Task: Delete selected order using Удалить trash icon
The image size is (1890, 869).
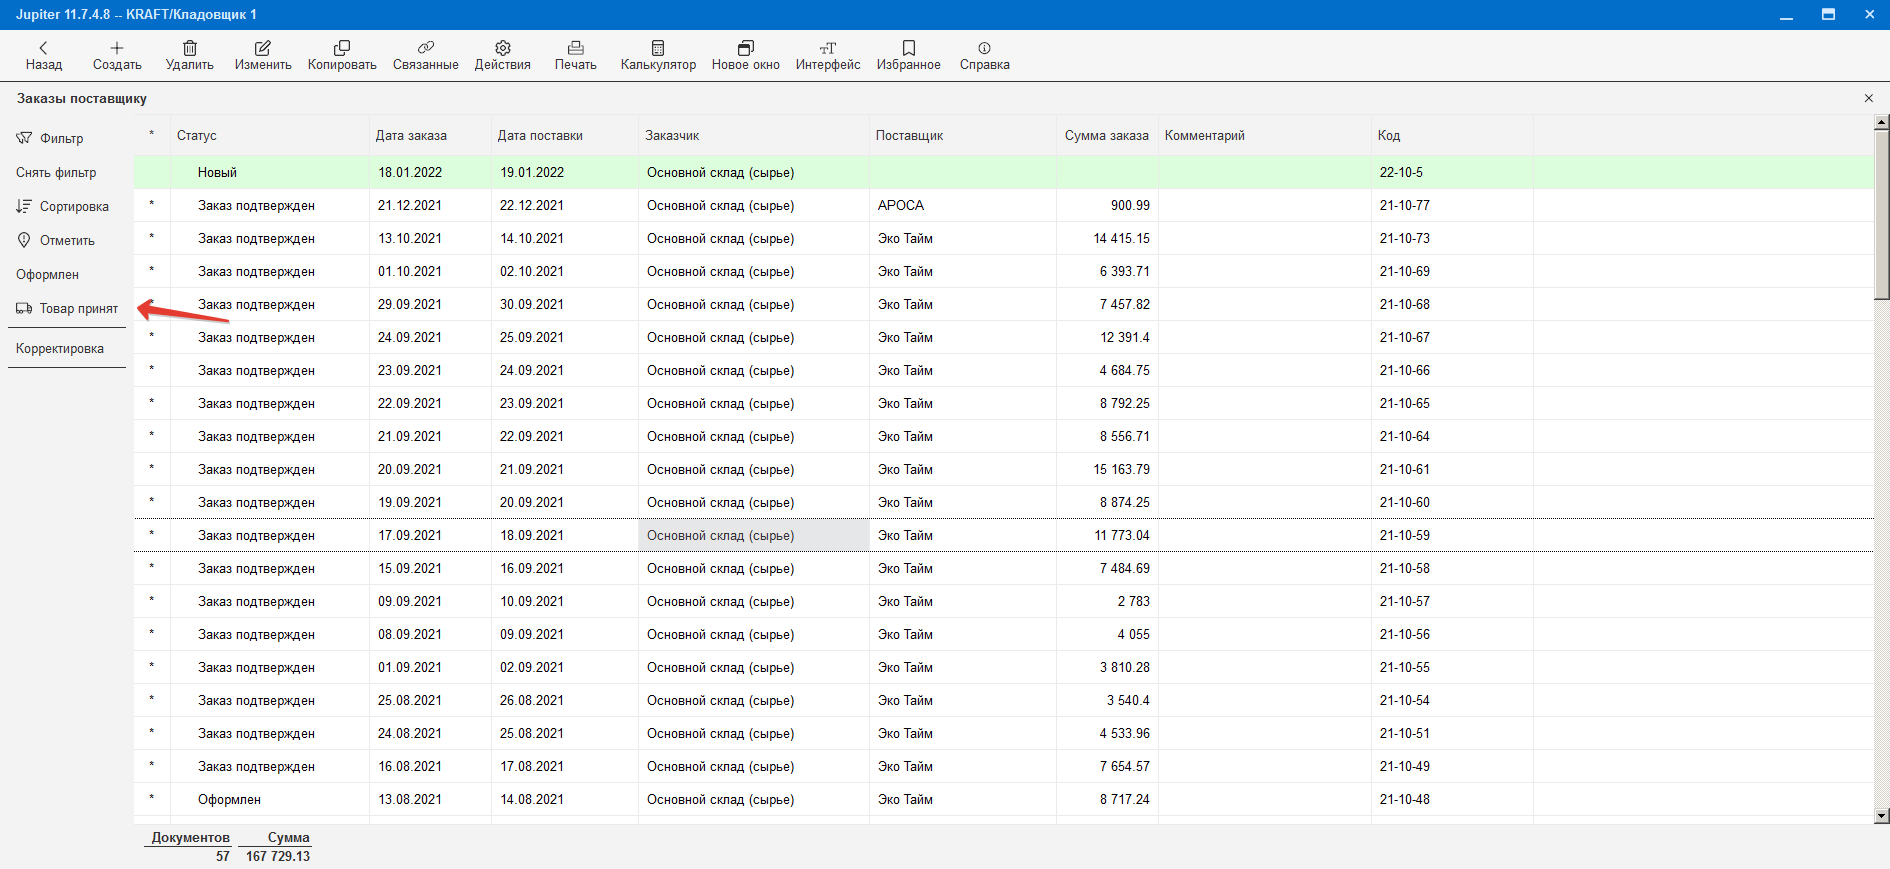Action: coord(190,48)
